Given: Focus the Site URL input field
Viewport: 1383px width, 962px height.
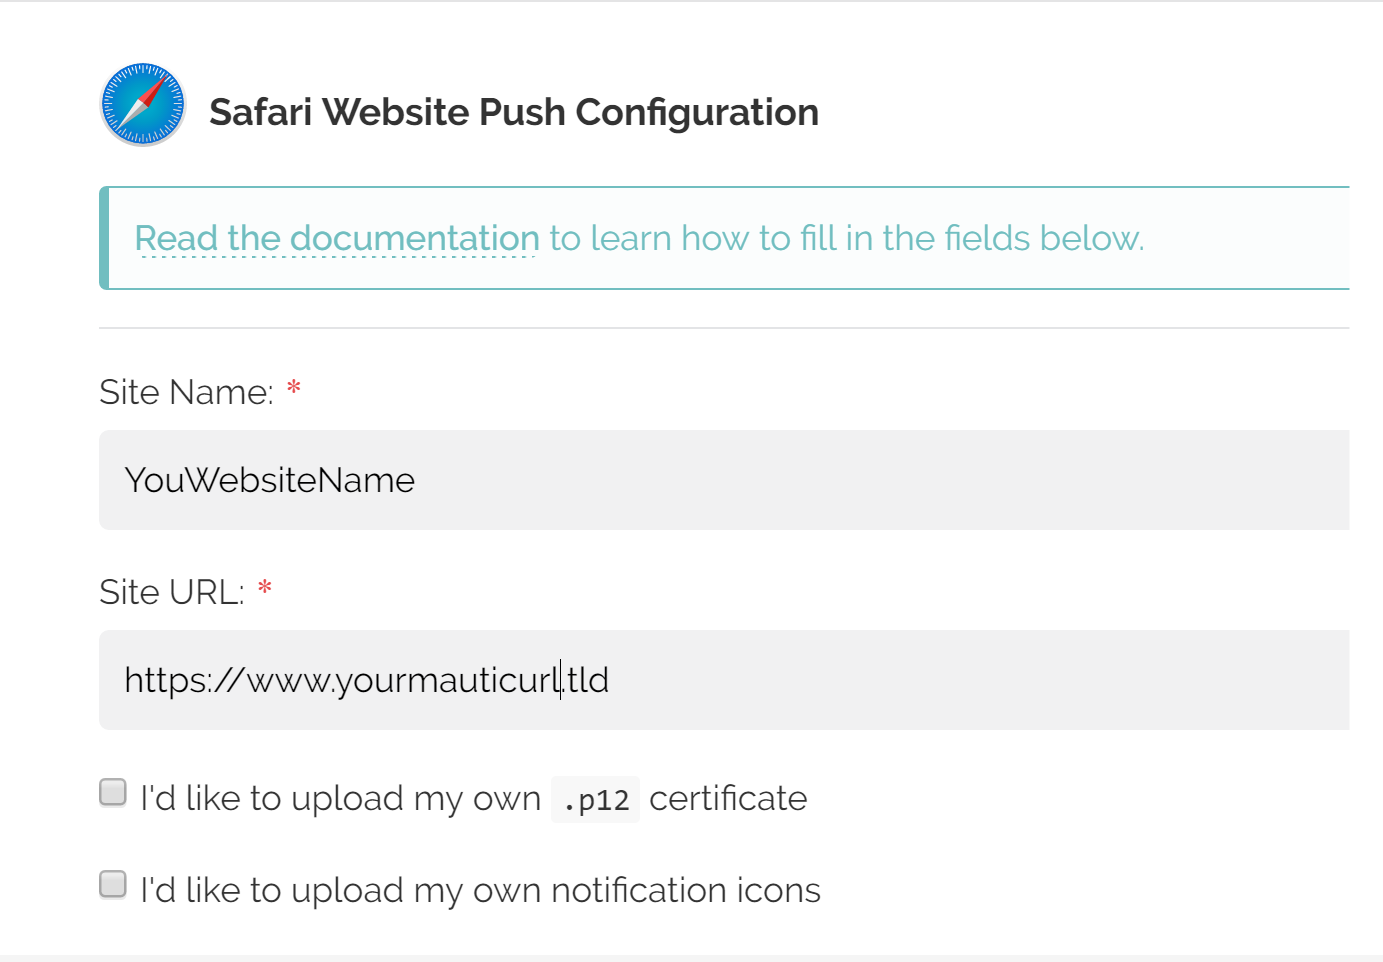Looking at the screenshot, I should pos(724,680).
